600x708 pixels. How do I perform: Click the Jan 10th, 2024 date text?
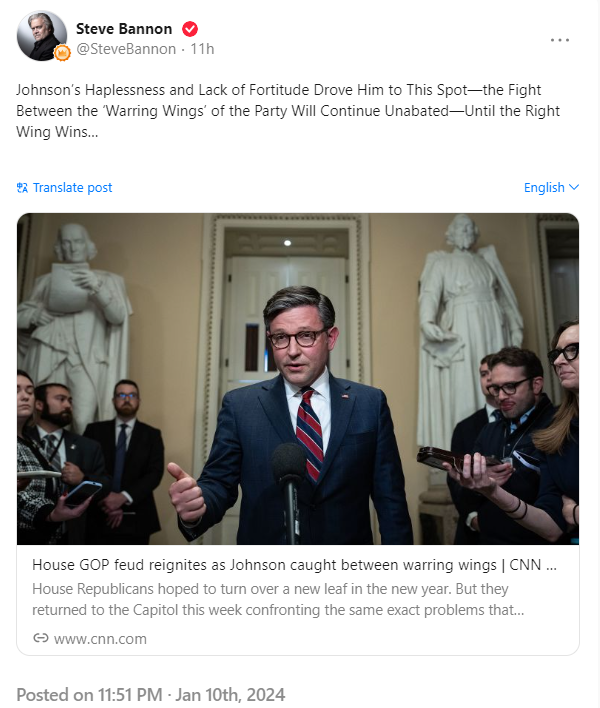[x=230, y=695]
